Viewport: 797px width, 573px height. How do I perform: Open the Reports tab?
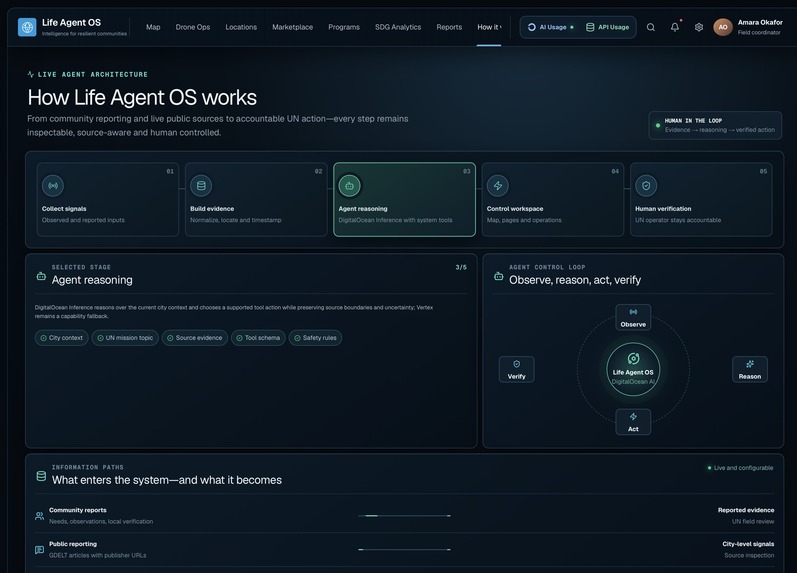[449, 27]
